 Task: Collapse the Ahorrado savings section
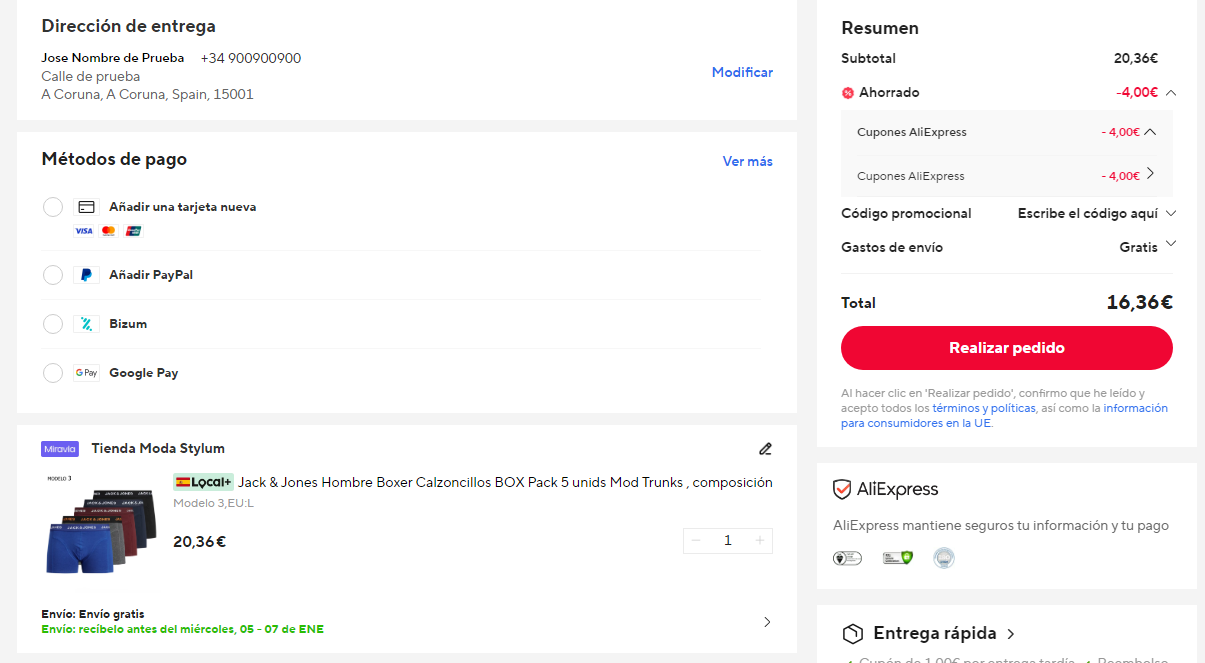click(1171, 93)
